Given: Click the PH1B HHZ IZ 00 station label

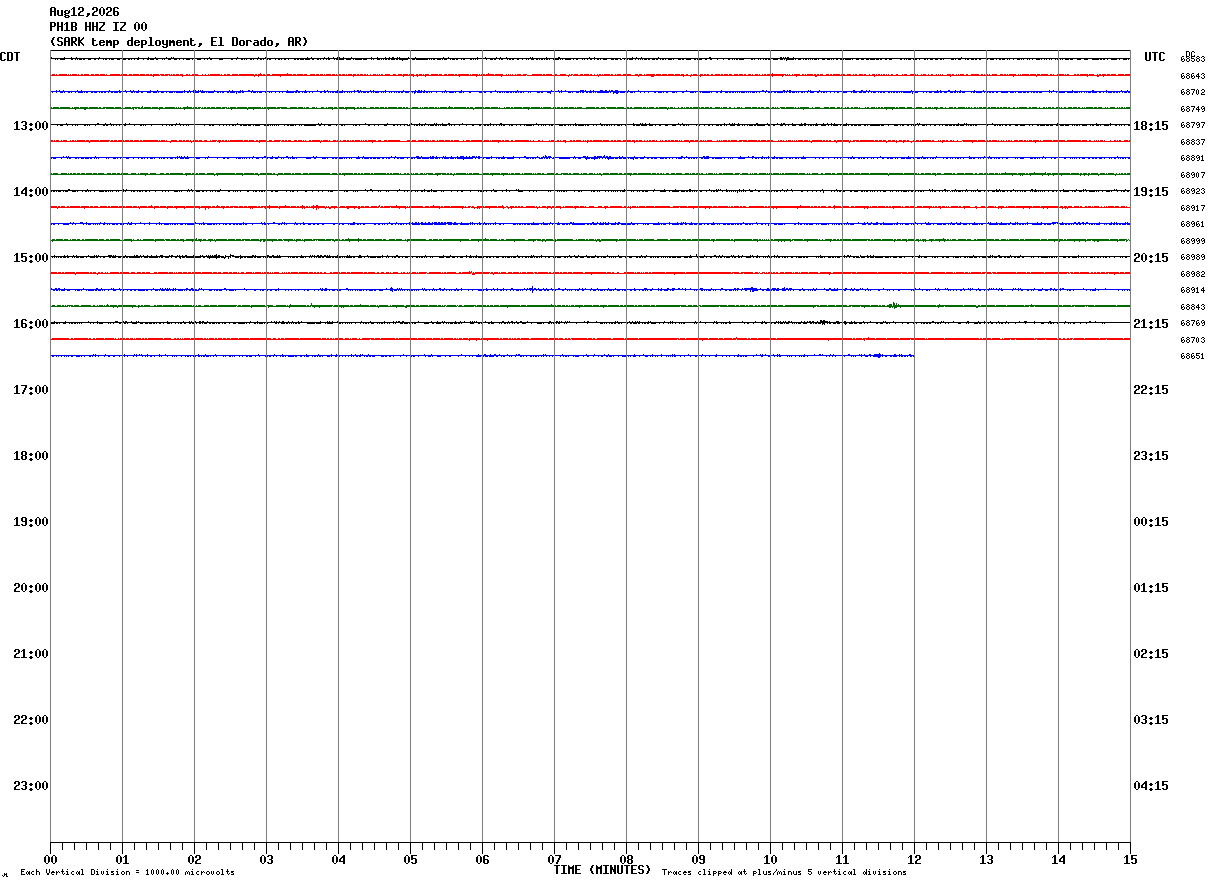Looking at the screenshot, I should [98, 27].
